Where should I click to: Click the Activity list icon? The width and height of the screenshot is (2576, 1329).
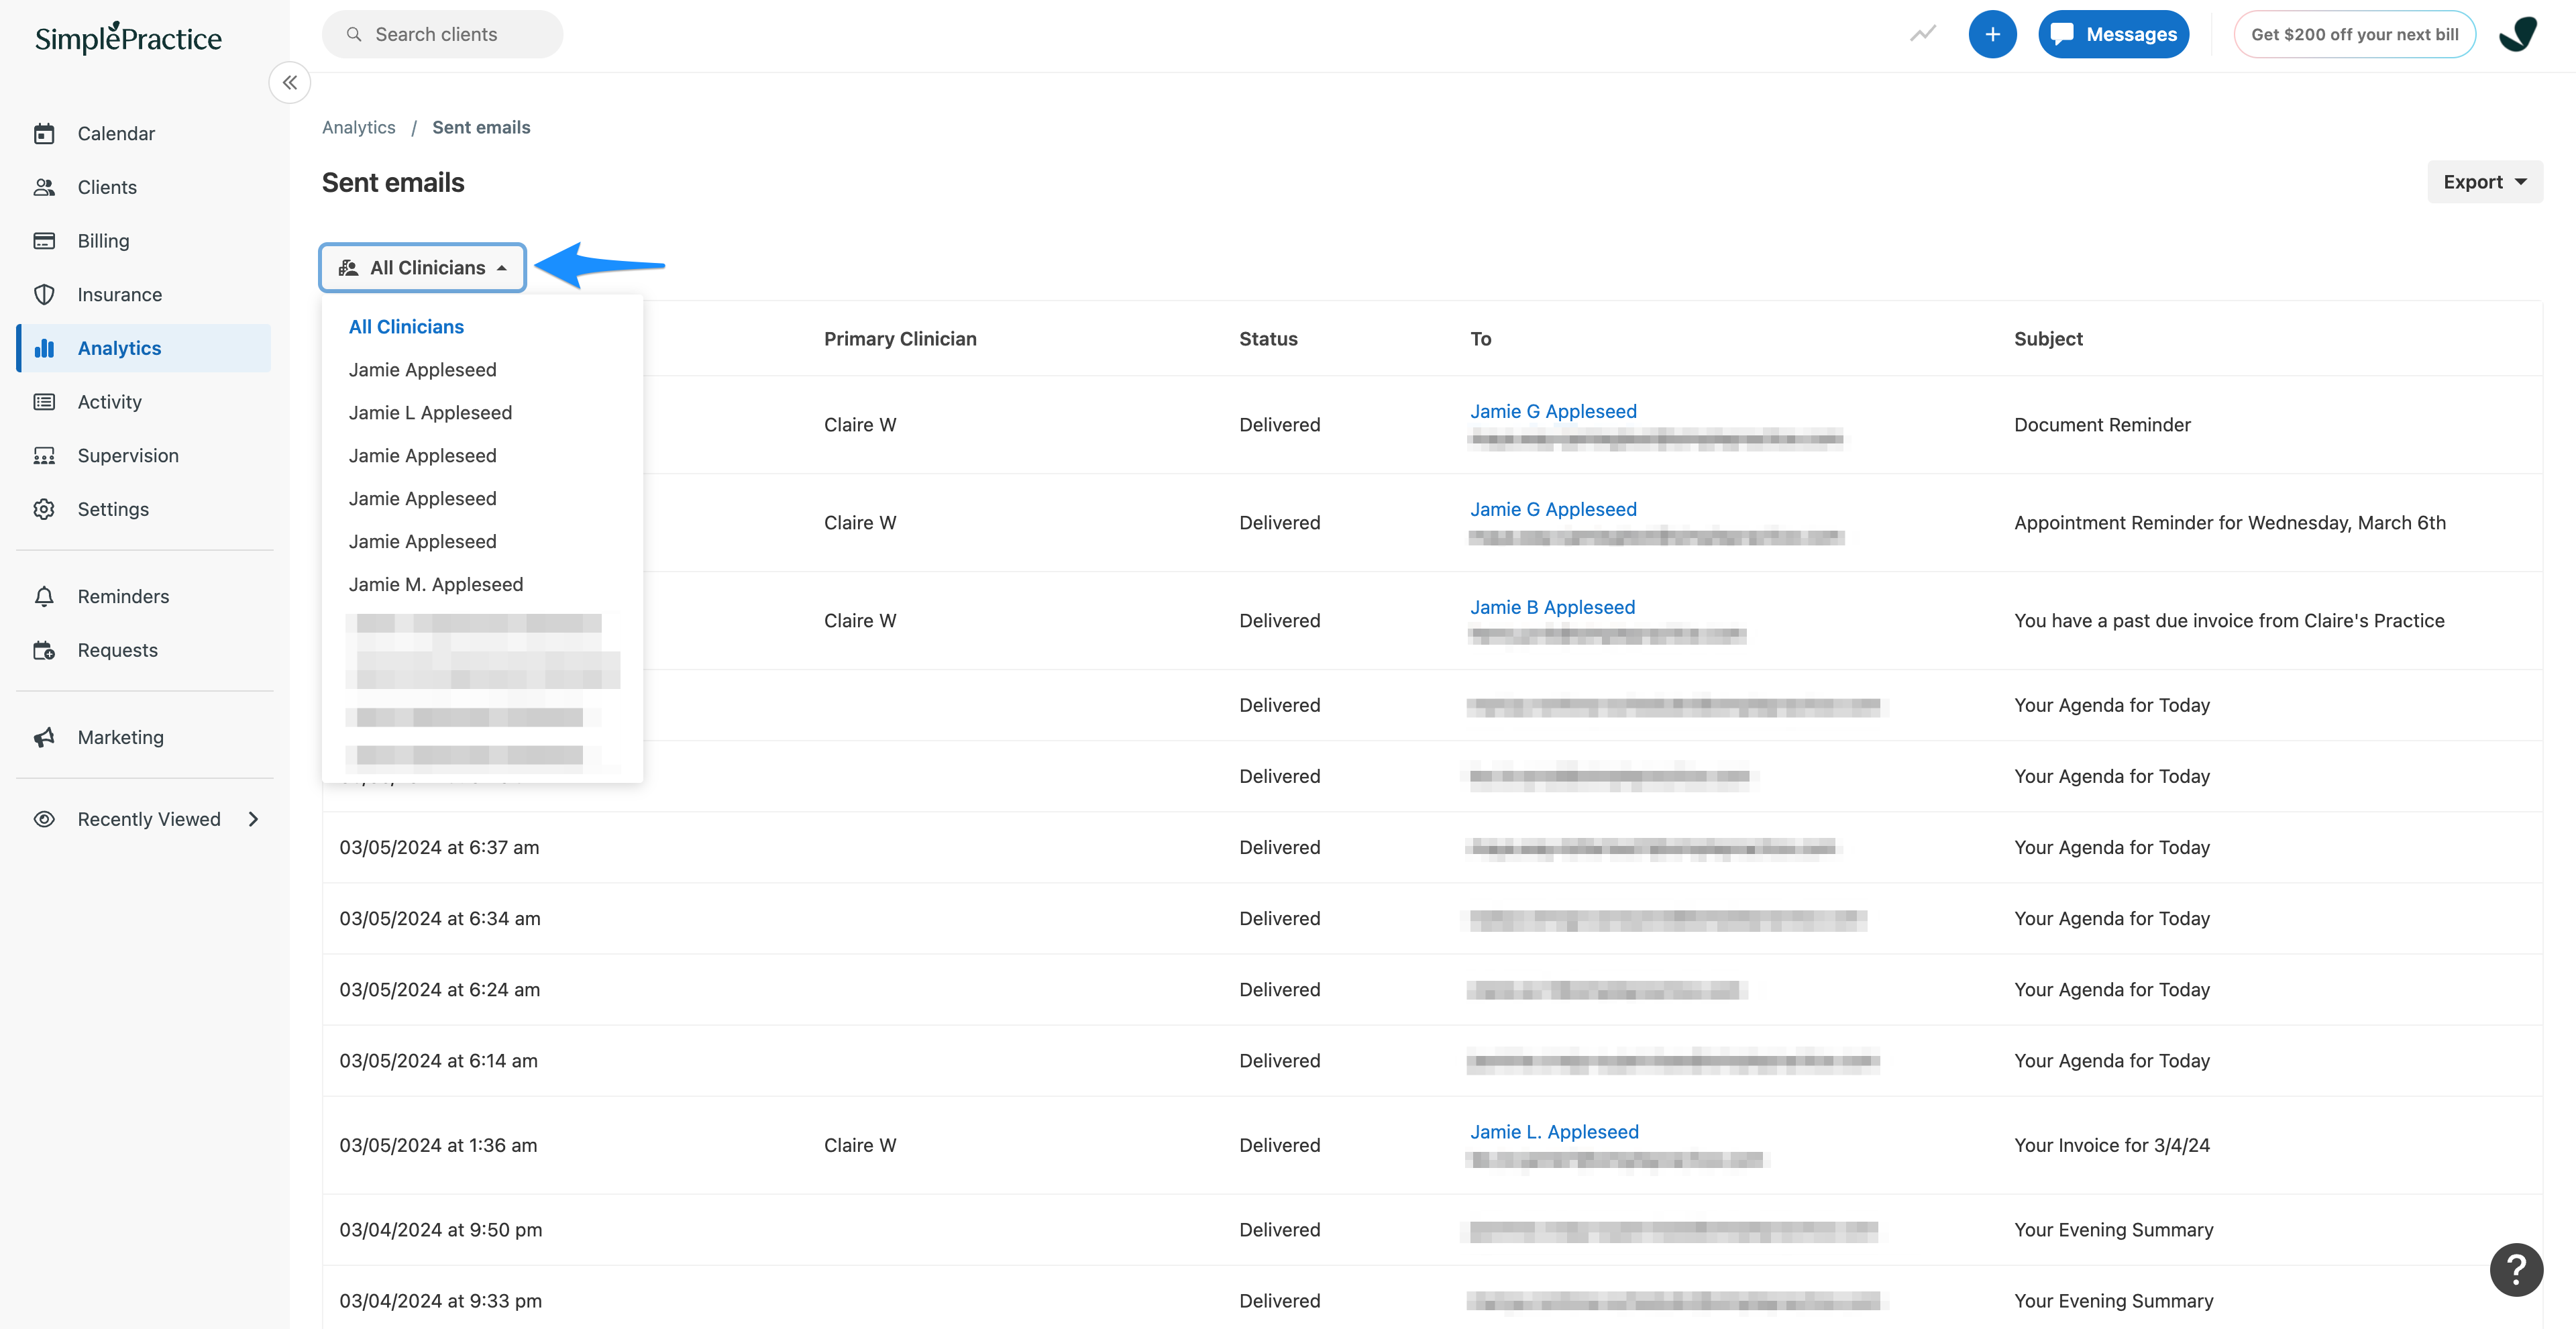(44, 402)
